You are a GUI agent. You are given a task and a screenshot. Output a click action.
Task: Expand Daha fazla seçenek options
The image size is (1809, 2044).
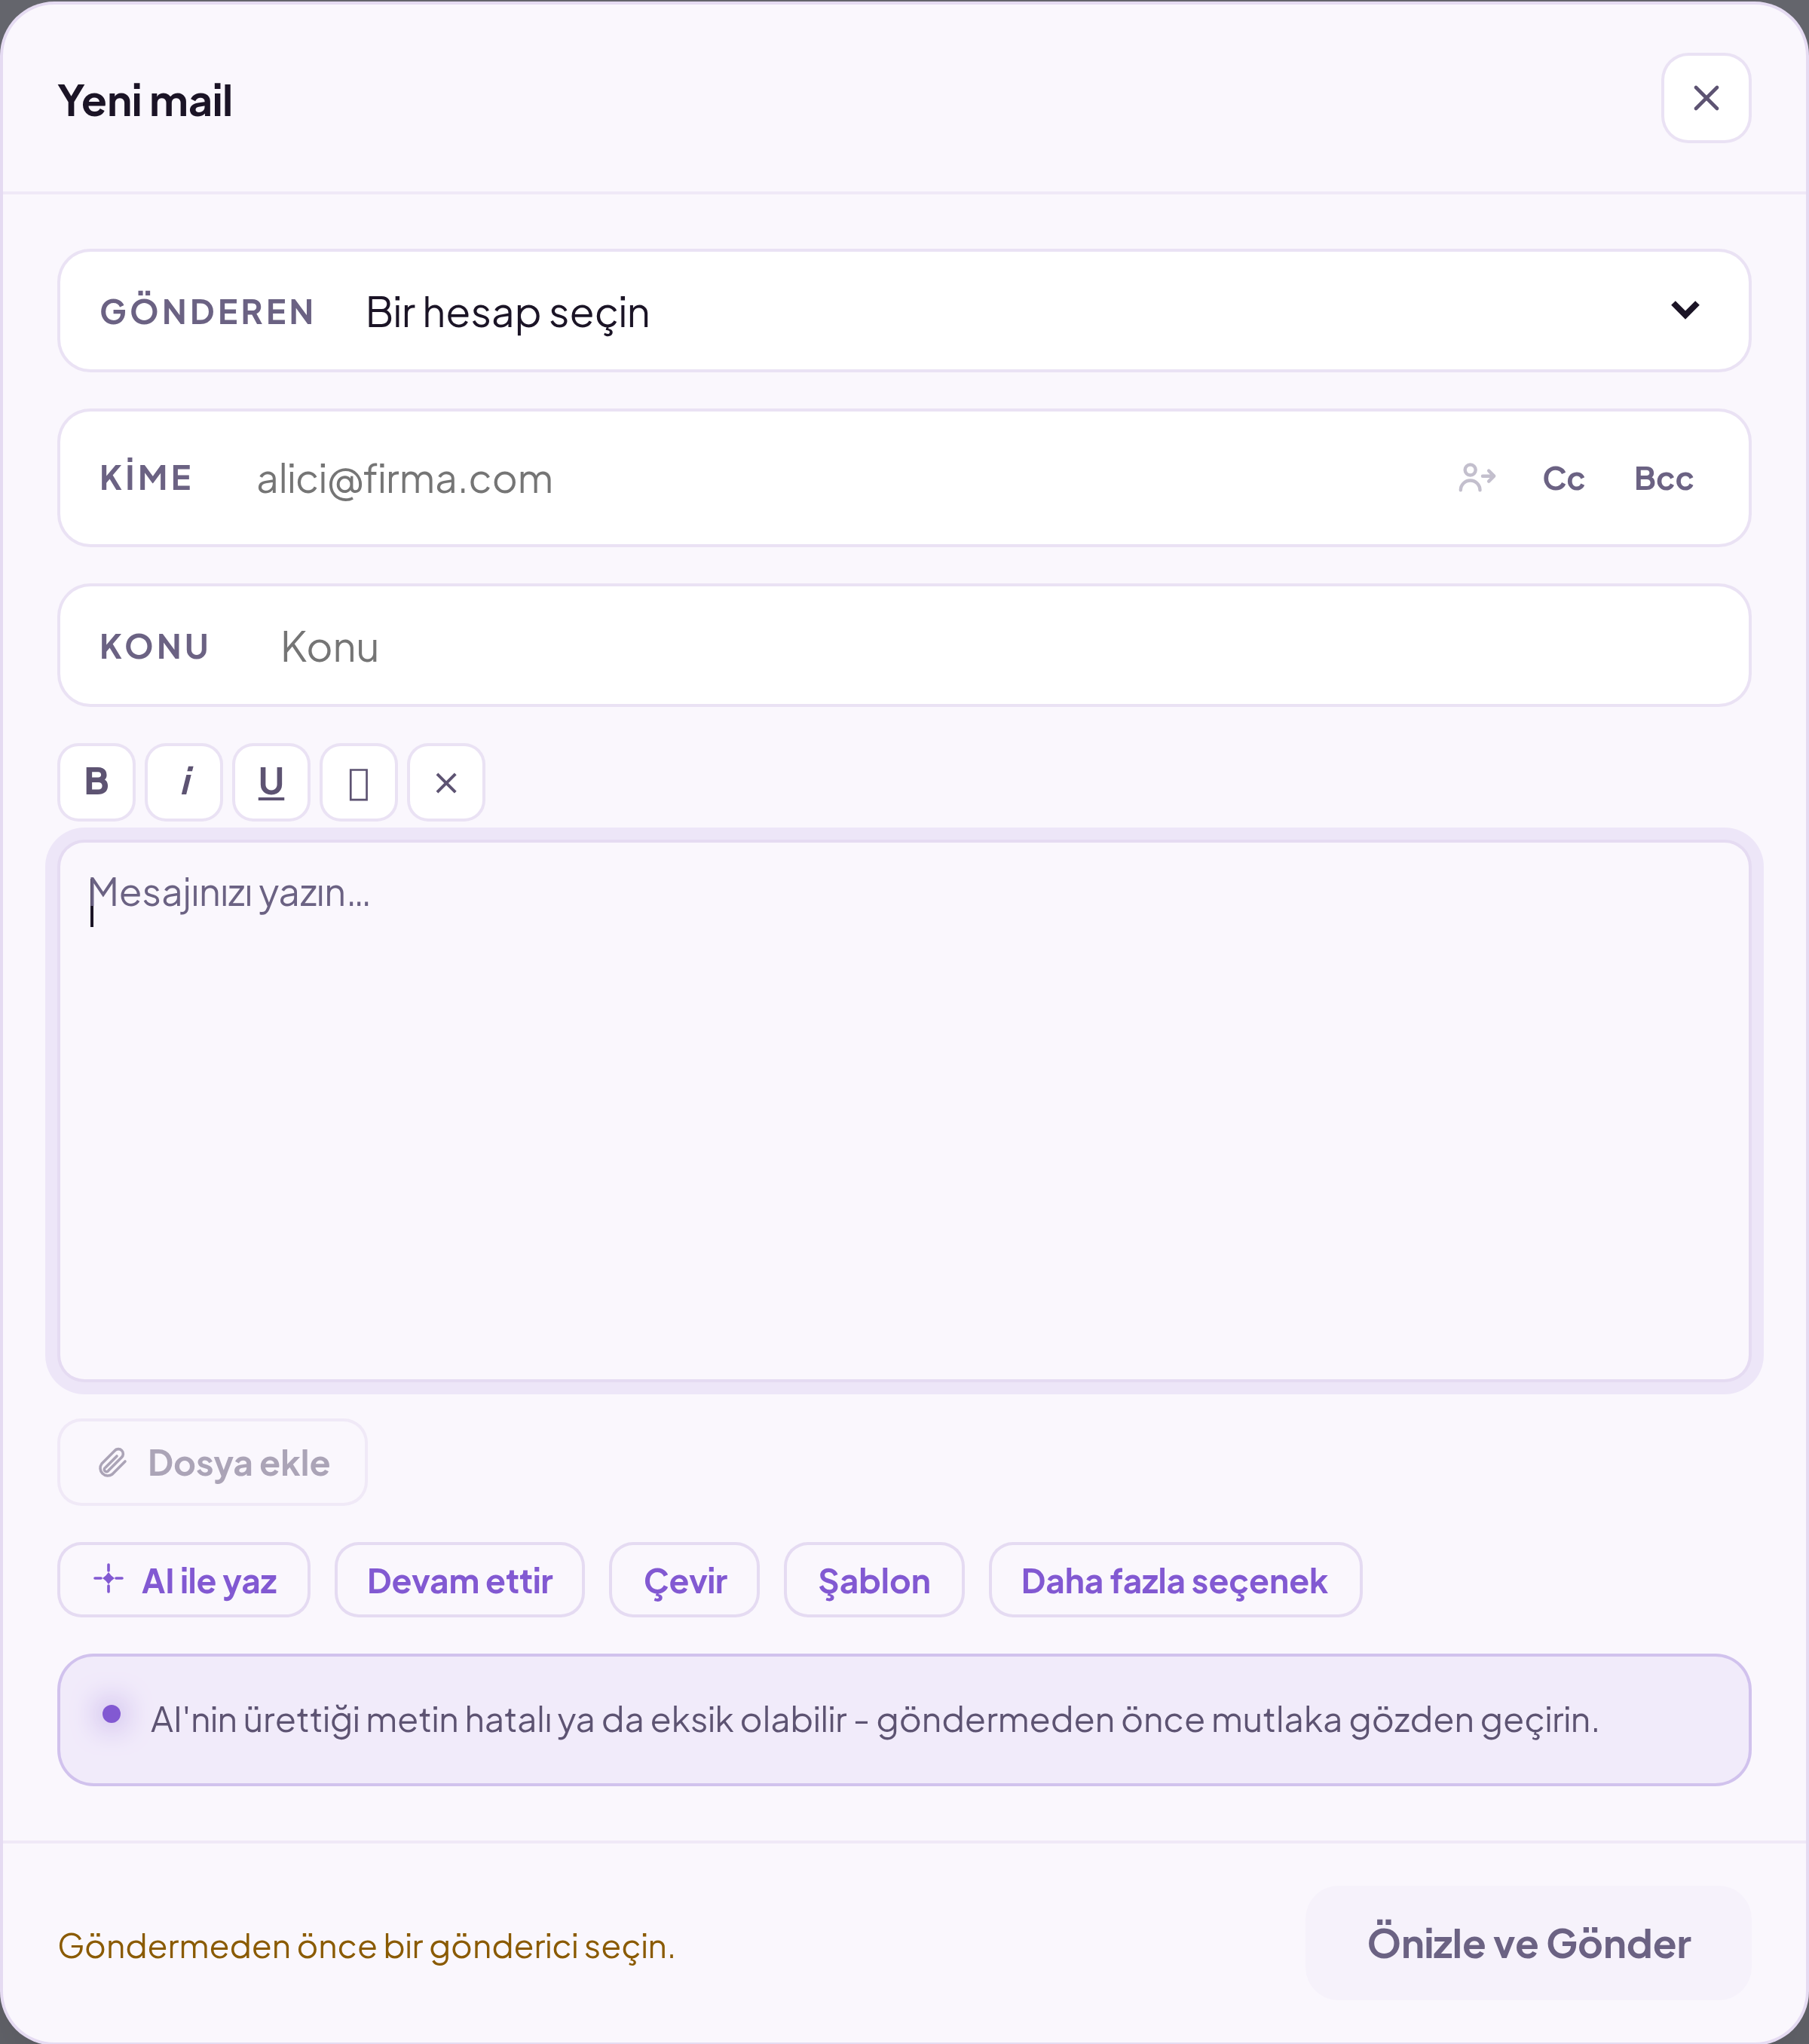point(1175,1580)
